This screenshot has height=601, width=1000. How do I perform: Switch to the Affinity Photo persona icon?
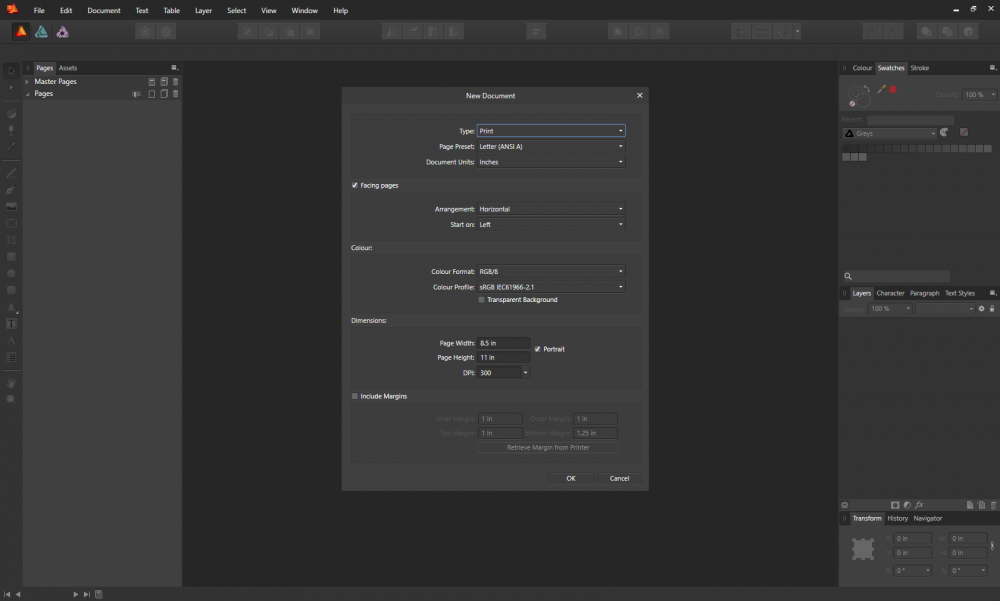[62, 32]
